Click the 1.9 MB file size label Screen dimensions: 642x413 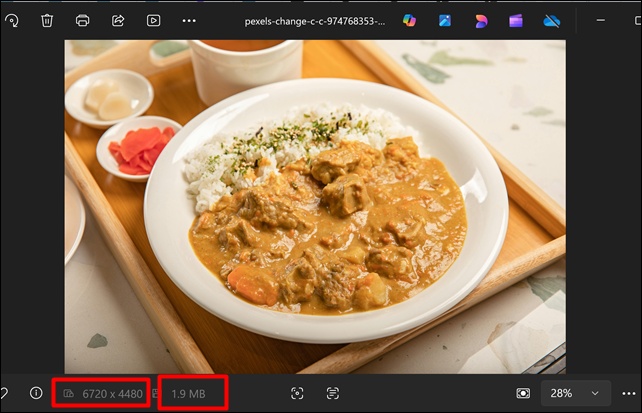189,394
